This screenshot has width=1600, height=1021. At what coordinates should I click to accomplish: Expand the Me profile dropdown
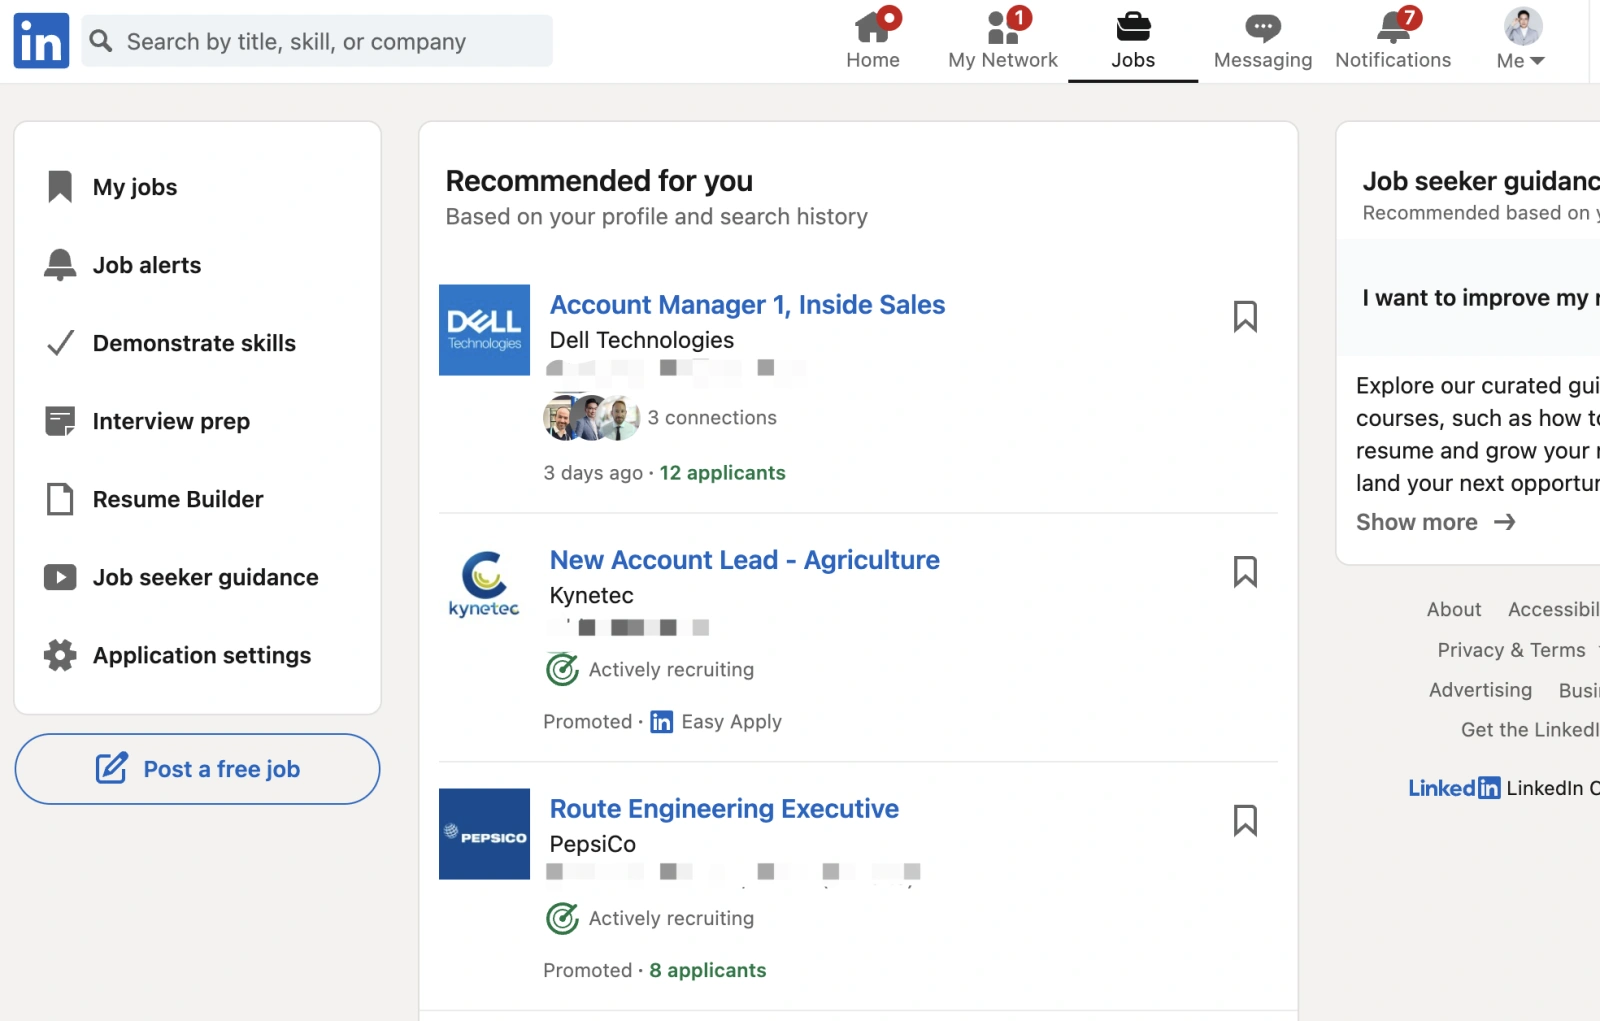[x=1521, y=61]
